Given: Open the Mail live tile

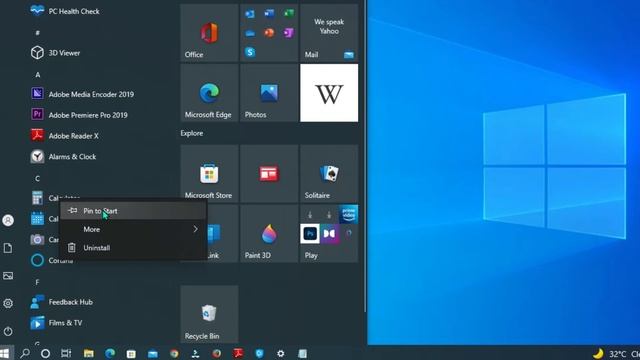Looking at the screenshot, I should click(329, 33).
